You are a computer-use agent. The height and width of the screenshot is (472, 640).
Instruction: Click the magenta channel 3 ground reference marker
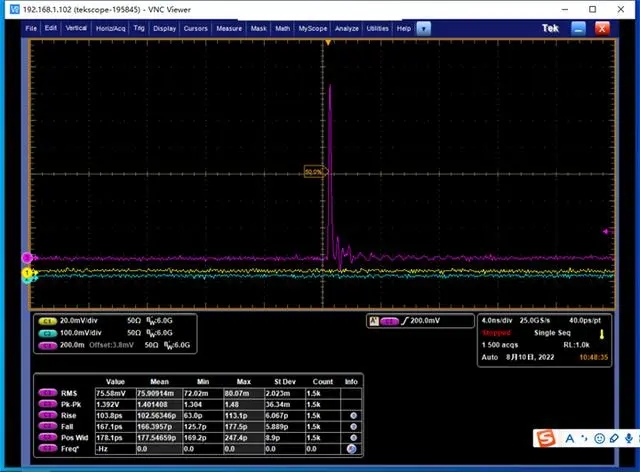pyautogui.click(x=27, y=258)
